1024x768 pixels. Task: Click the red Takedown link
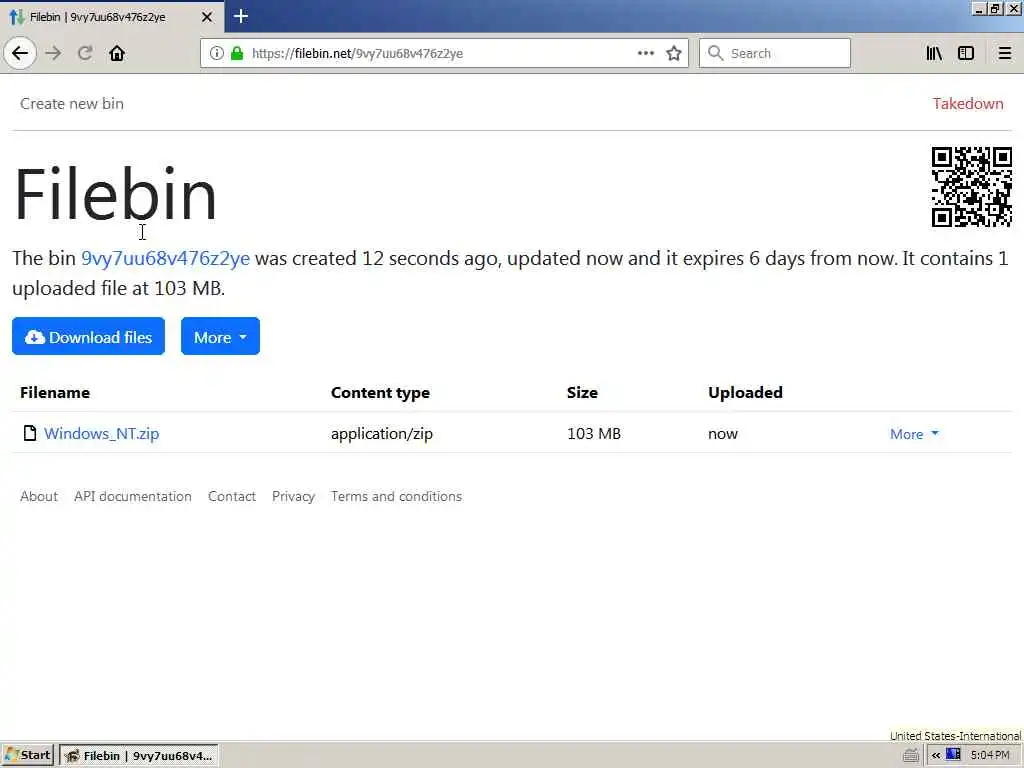[x=968, y=103]
